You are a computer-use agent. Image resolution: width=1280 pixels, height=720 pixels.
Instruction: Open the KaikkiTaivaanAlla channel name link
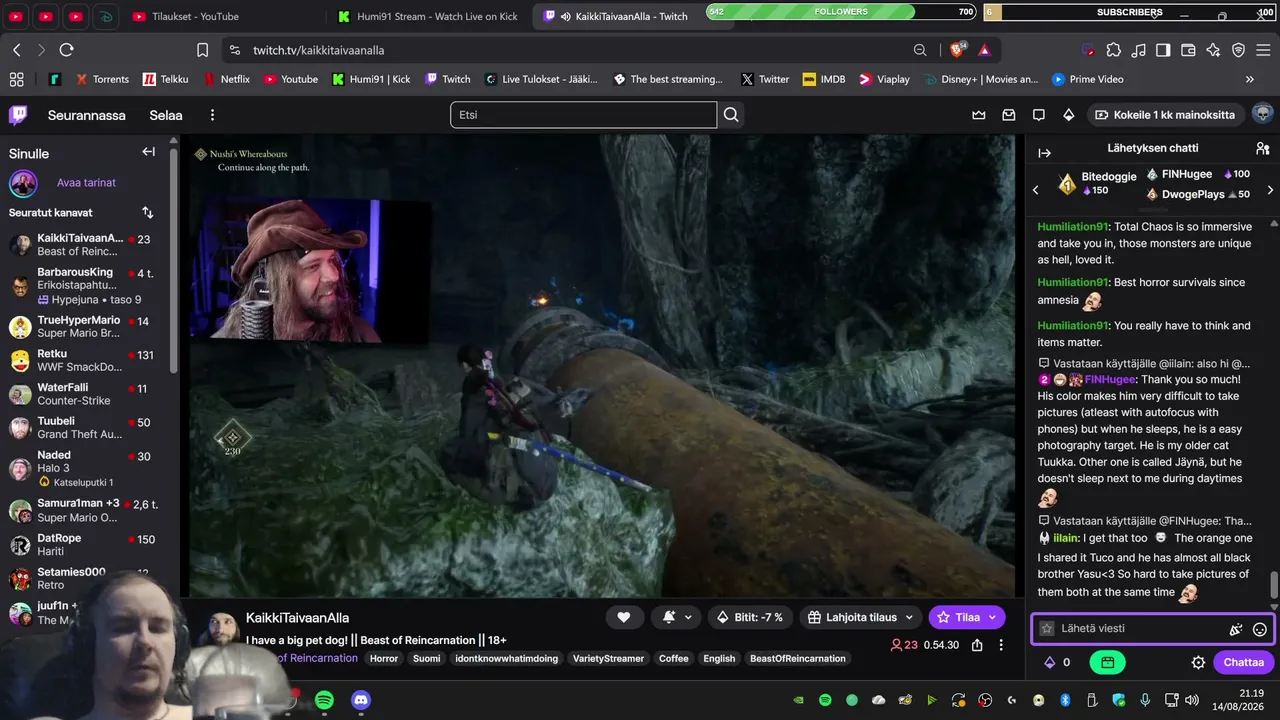(297, 618)
